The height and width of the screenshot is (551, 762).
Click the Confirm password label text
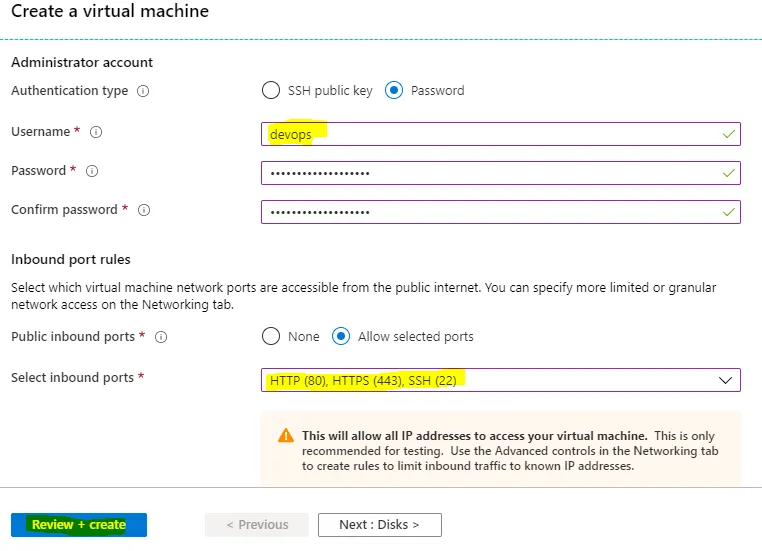(x=64, y=209)
